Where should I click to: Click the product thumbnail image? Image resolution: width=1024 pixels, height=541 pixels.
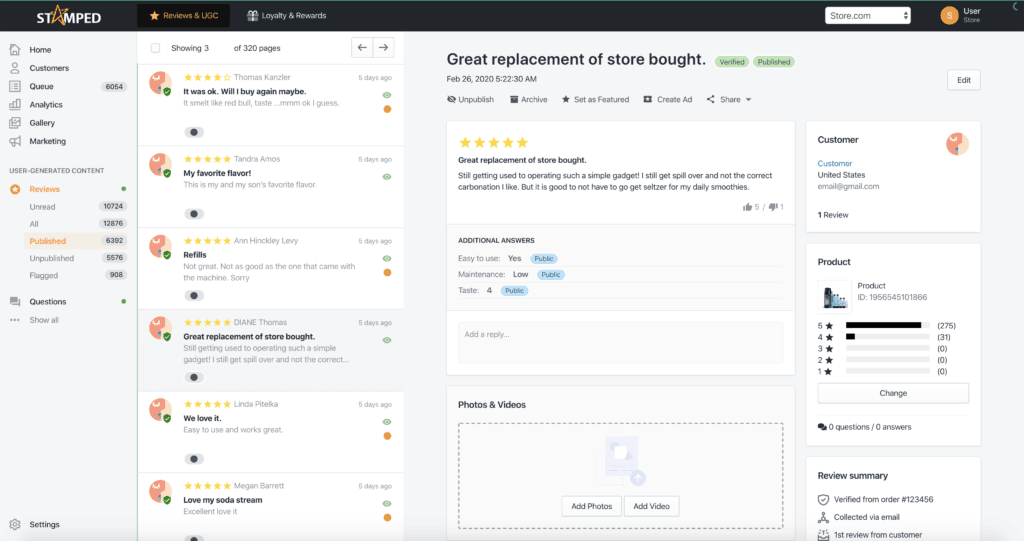[x=834, y=297]
